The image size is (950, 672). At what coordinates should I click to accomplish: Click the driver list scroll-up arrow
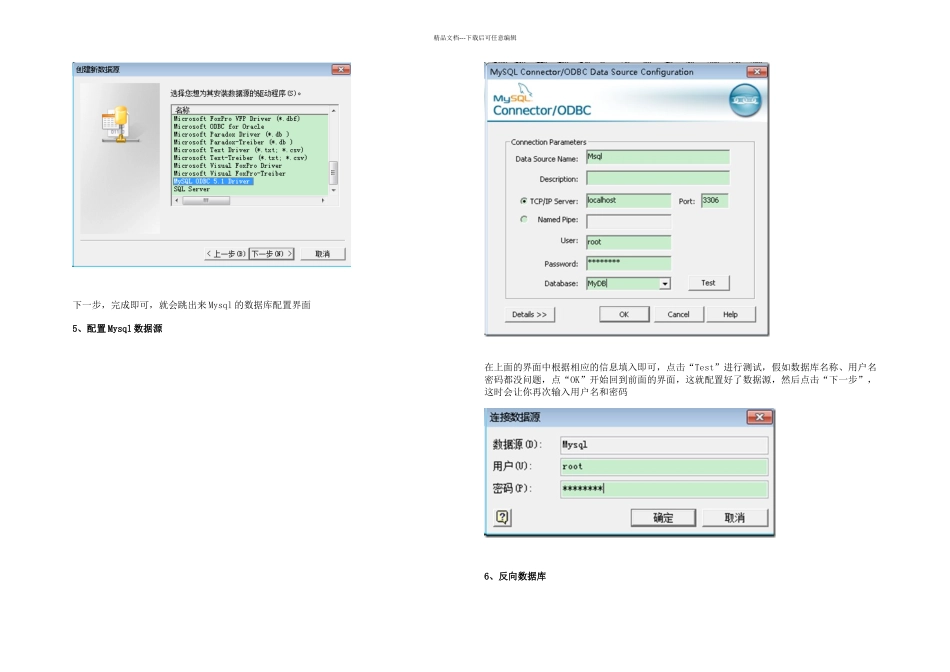click(x=333, y=111)
